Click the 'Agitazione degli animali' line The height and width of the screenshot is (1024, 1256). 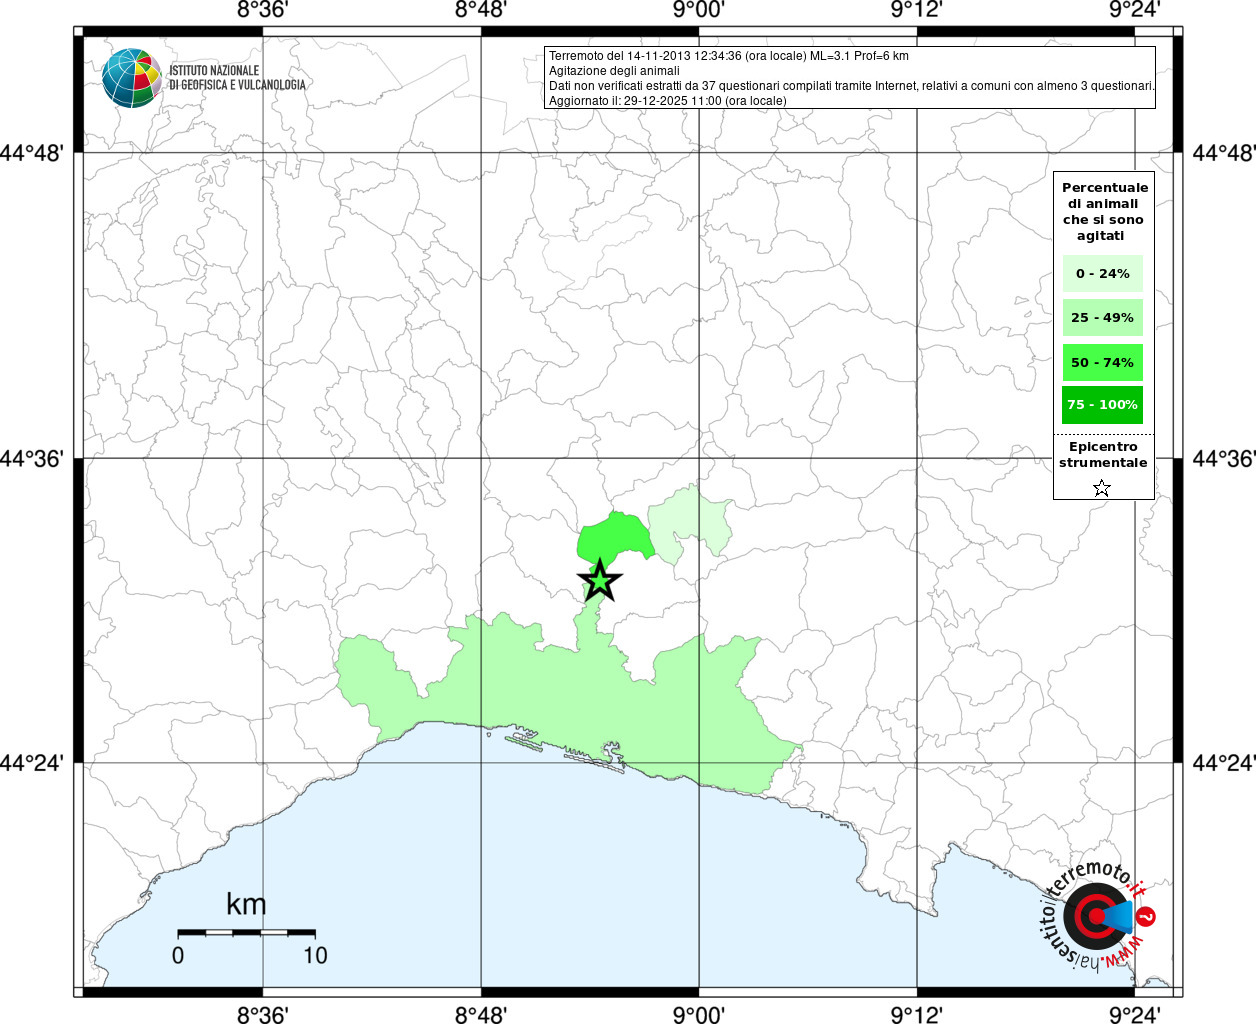tap(614, 71)
